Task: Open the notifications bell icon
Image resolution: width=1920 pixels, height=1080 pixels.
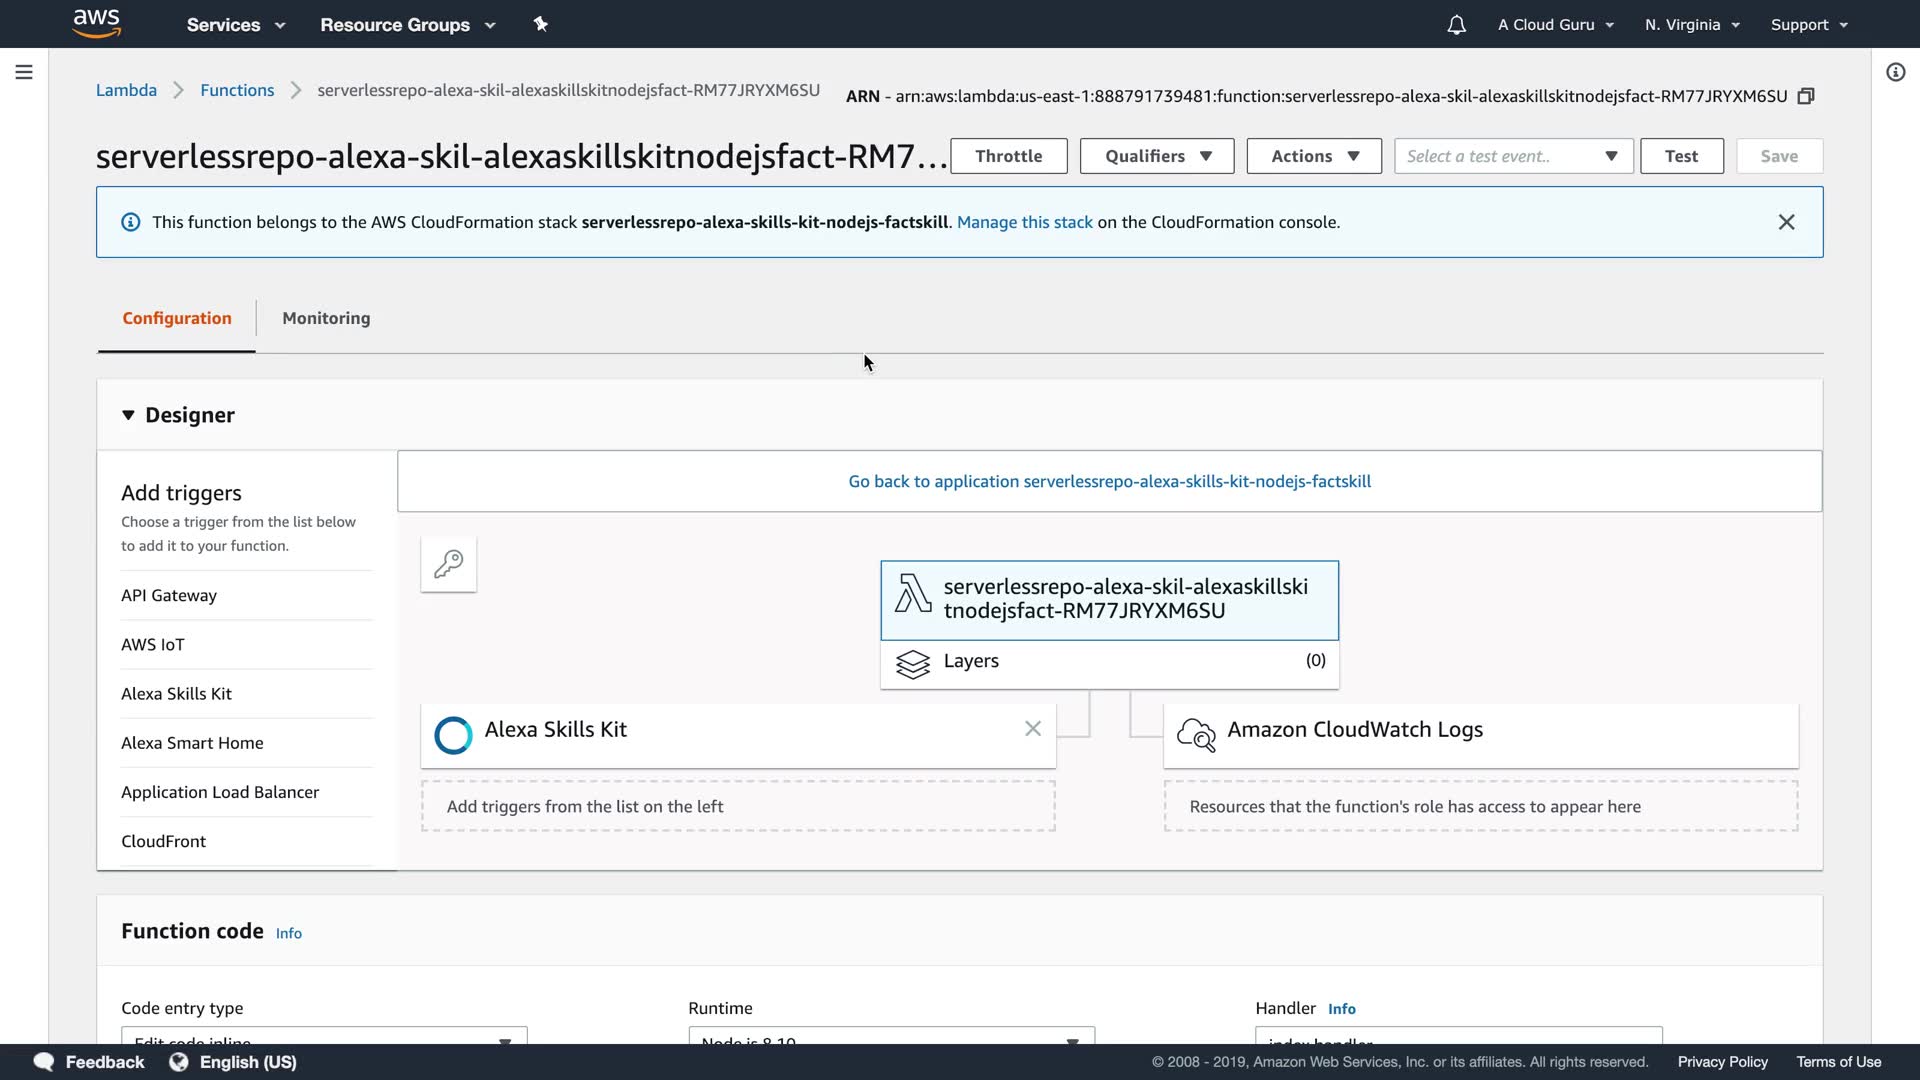Action: tap(1456, 25)
